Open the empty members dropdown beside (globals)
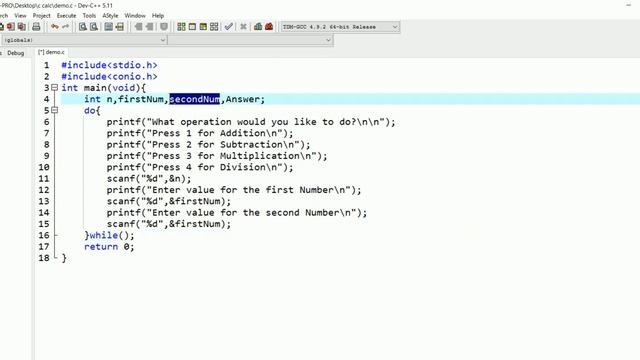This screenshot has height=360, width=640. (x=250, y=40)
